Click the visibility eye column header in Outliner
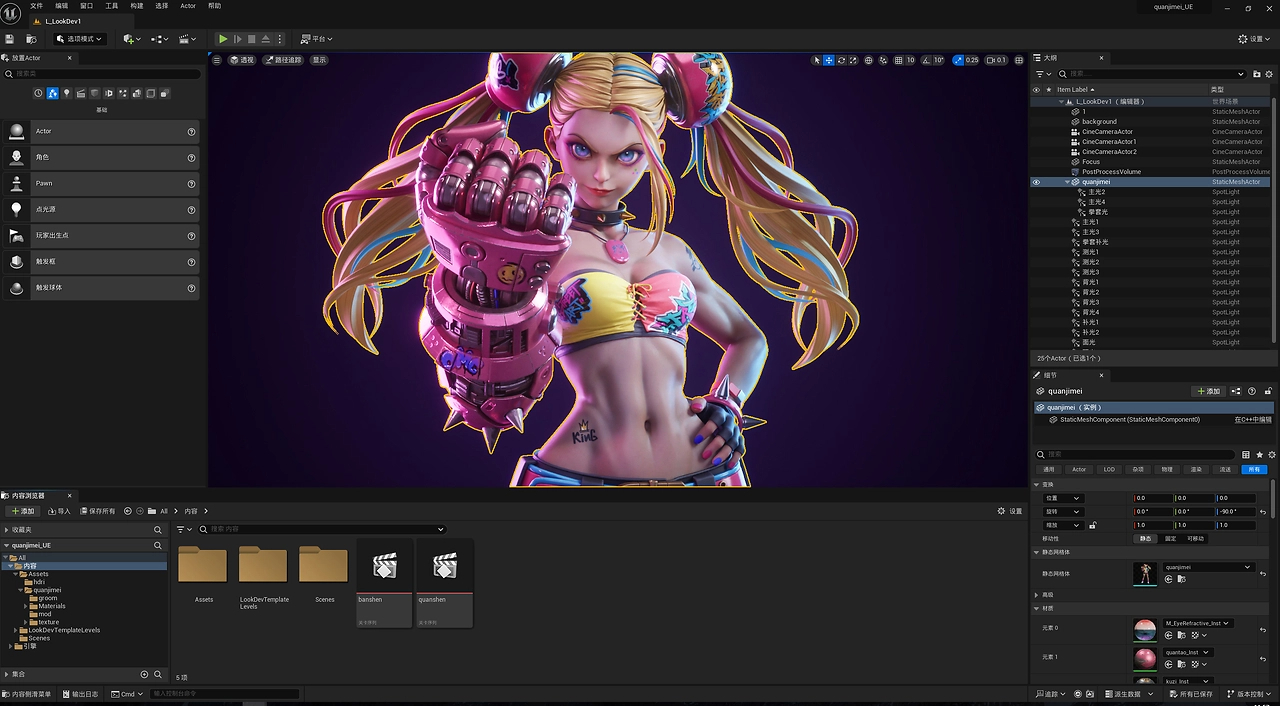 pyautogui.click(x=1036, y=89)
